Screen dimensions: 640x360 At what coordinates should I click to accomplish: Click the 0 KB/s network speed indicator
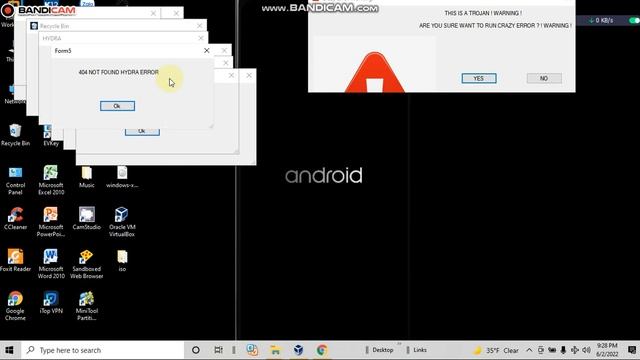click(600, 20)
